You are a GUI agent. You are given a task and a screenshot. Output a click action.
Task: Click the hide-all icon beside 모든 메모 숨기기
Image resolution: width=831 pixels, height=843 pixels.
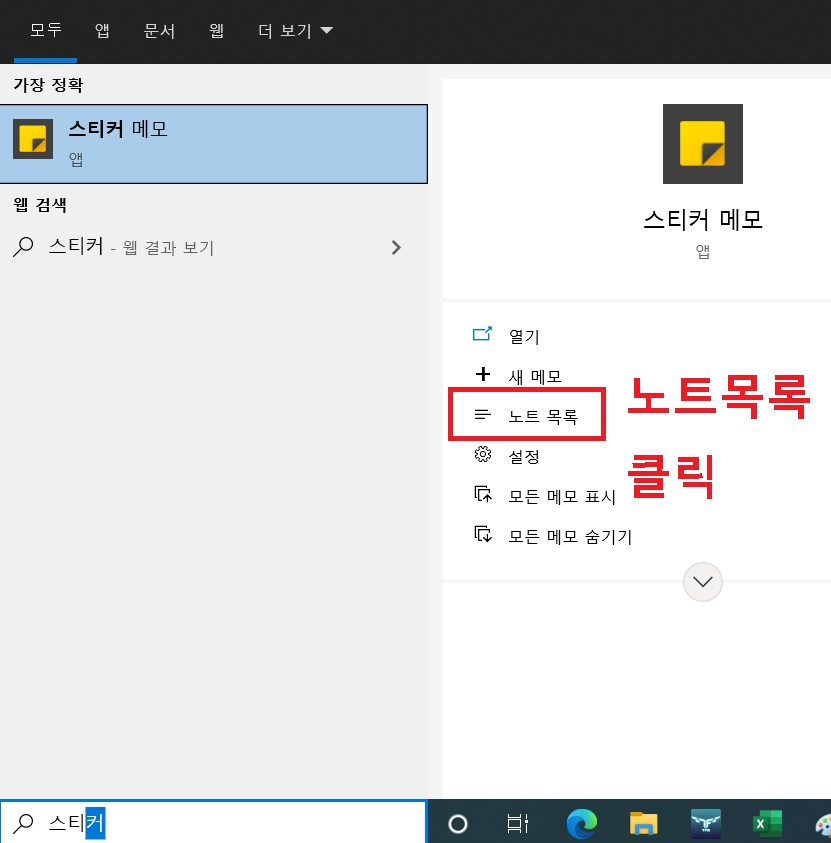pos(483,534)
